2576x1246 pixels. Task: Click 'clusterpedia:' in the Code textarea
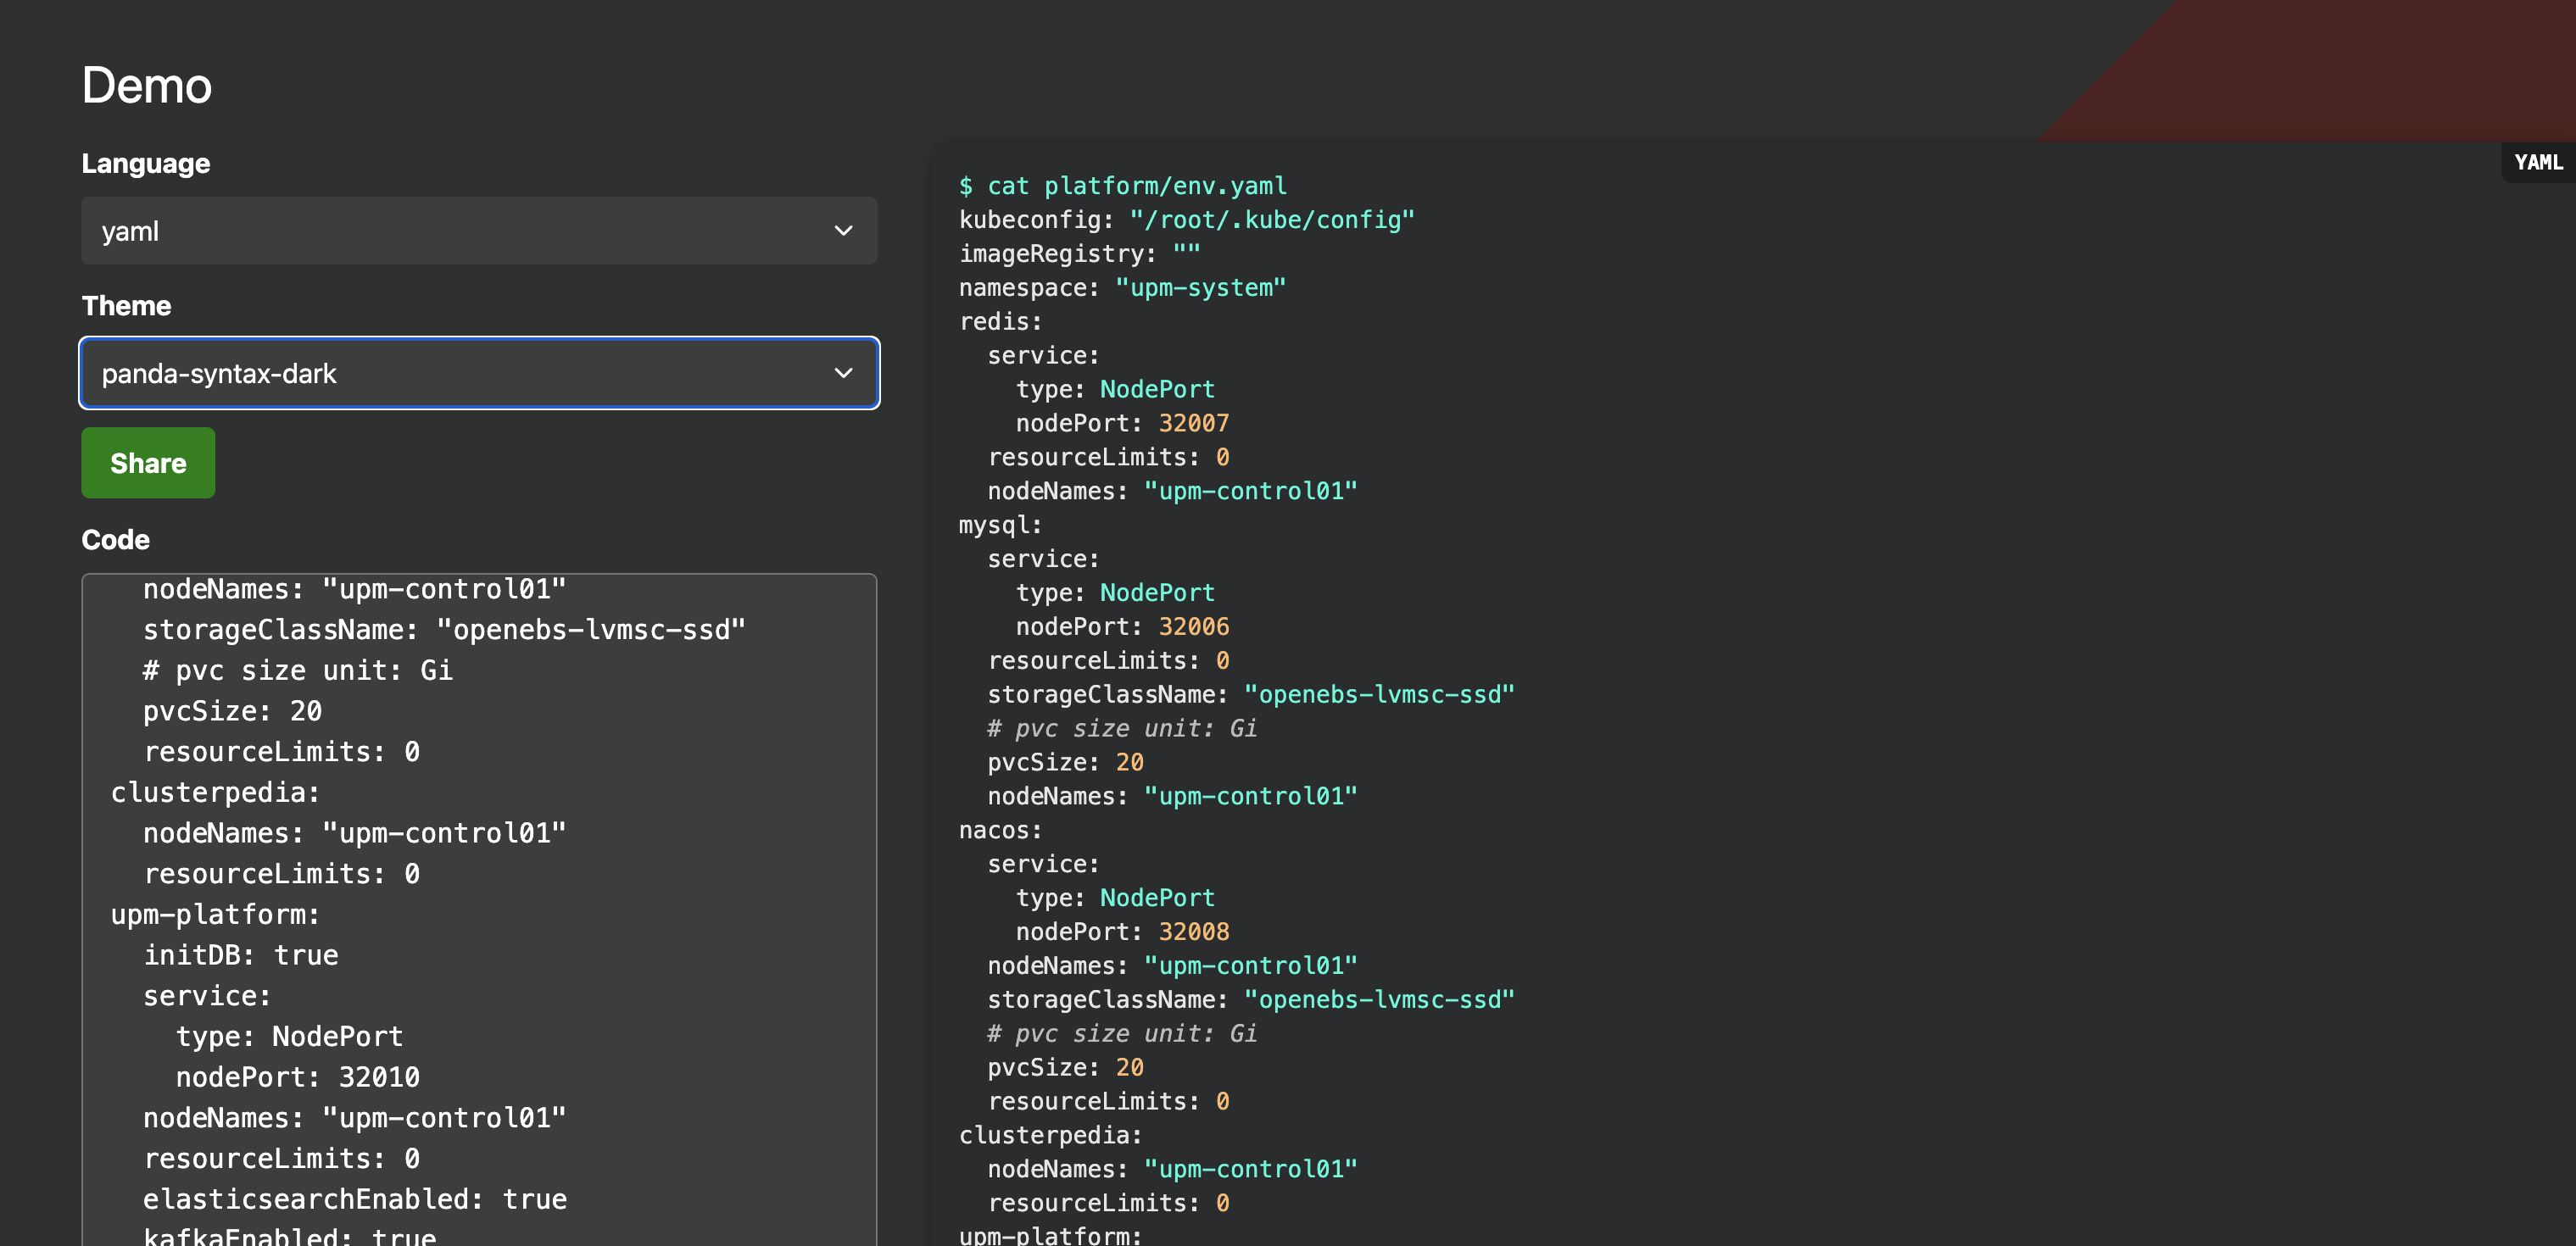pyautogui.click(x=215, y=792)
